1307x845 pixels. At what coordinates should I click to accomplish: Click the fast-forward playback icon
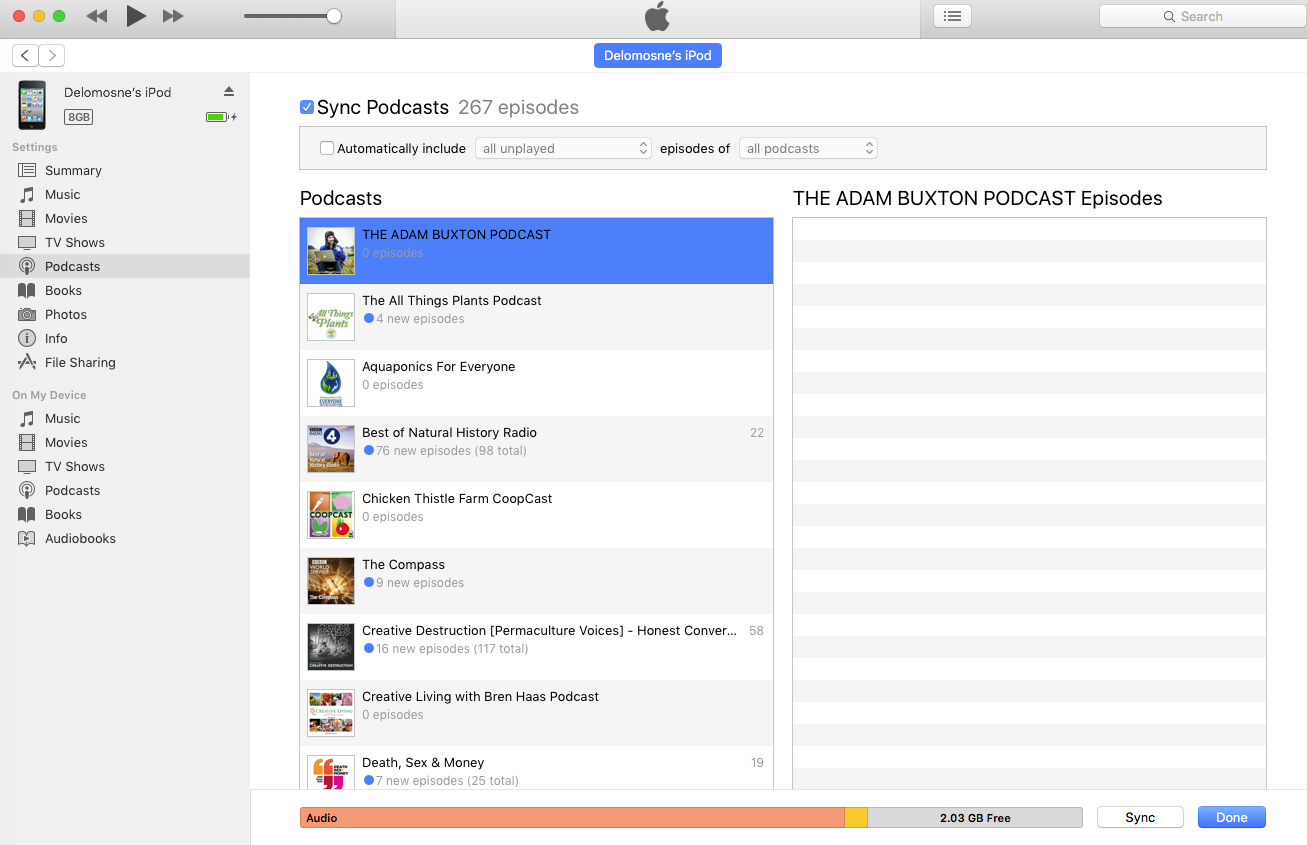(x=173, y=16)
